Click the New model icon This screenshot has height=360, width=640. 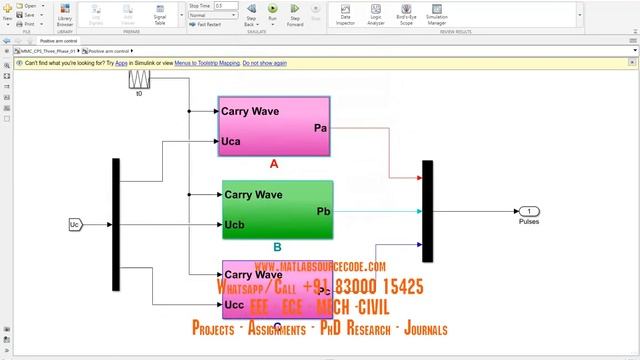(7, 8)
